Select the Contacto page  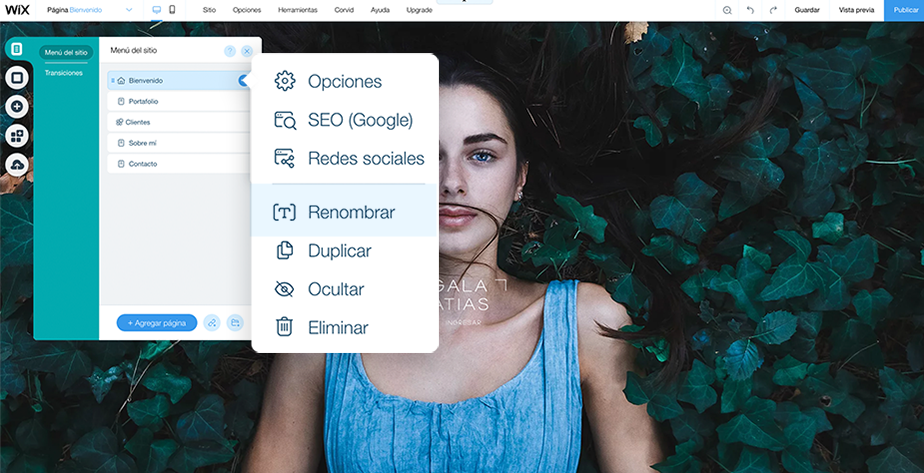[x=179, y=164]
